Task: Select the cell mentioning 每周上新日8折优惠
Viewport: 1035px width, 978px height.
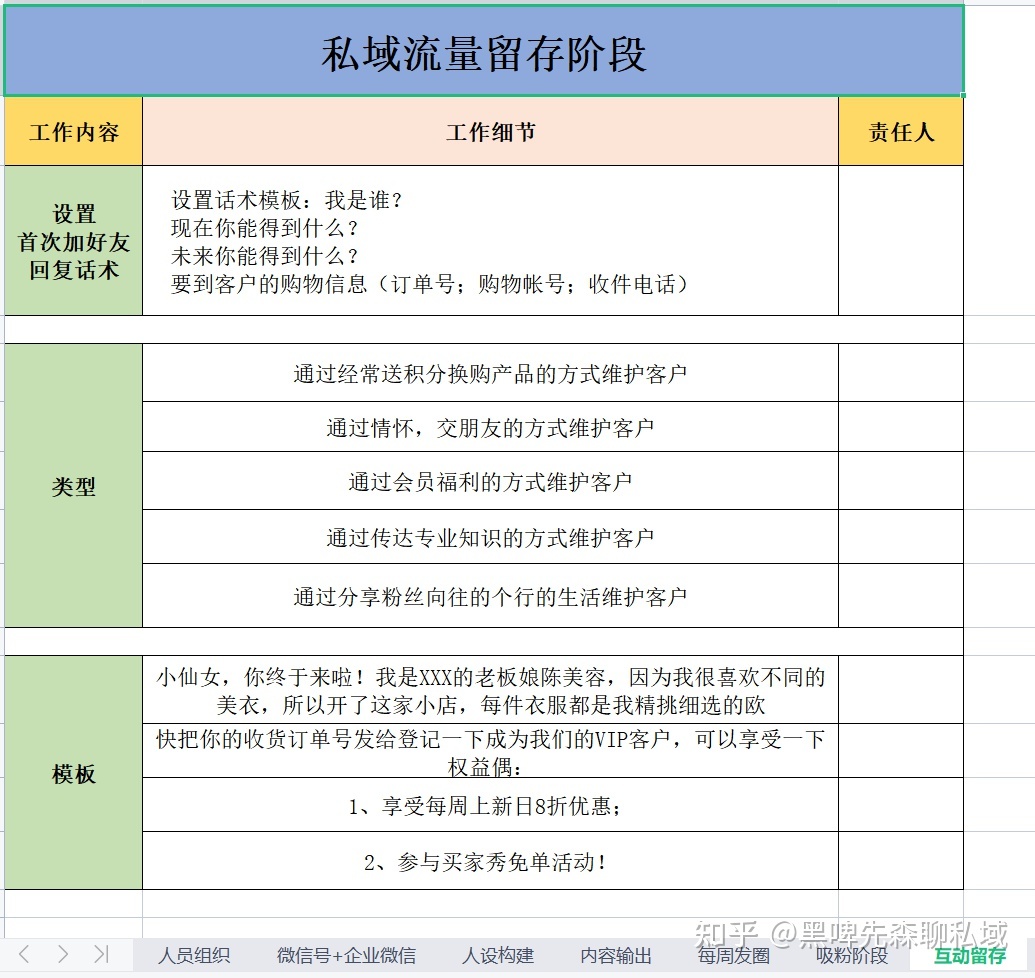Action: (490, 805)
